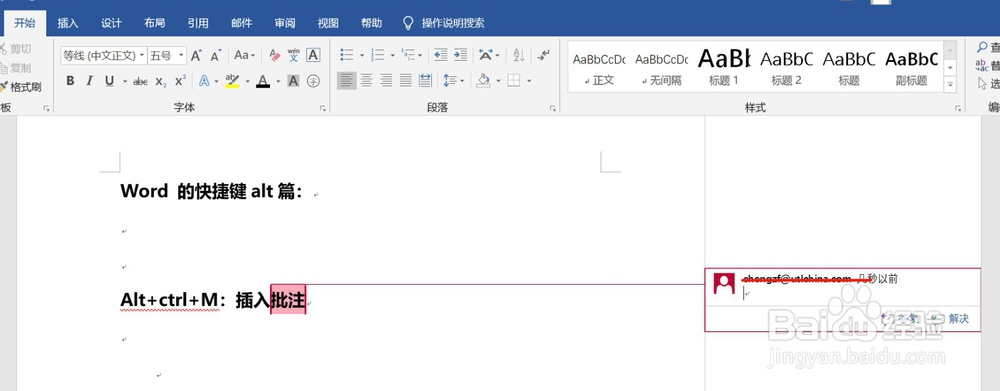Apply 标题 1 style
The height and width of the screenshot is (391, 1000).
pyautogui.click(x=724, y=67)
